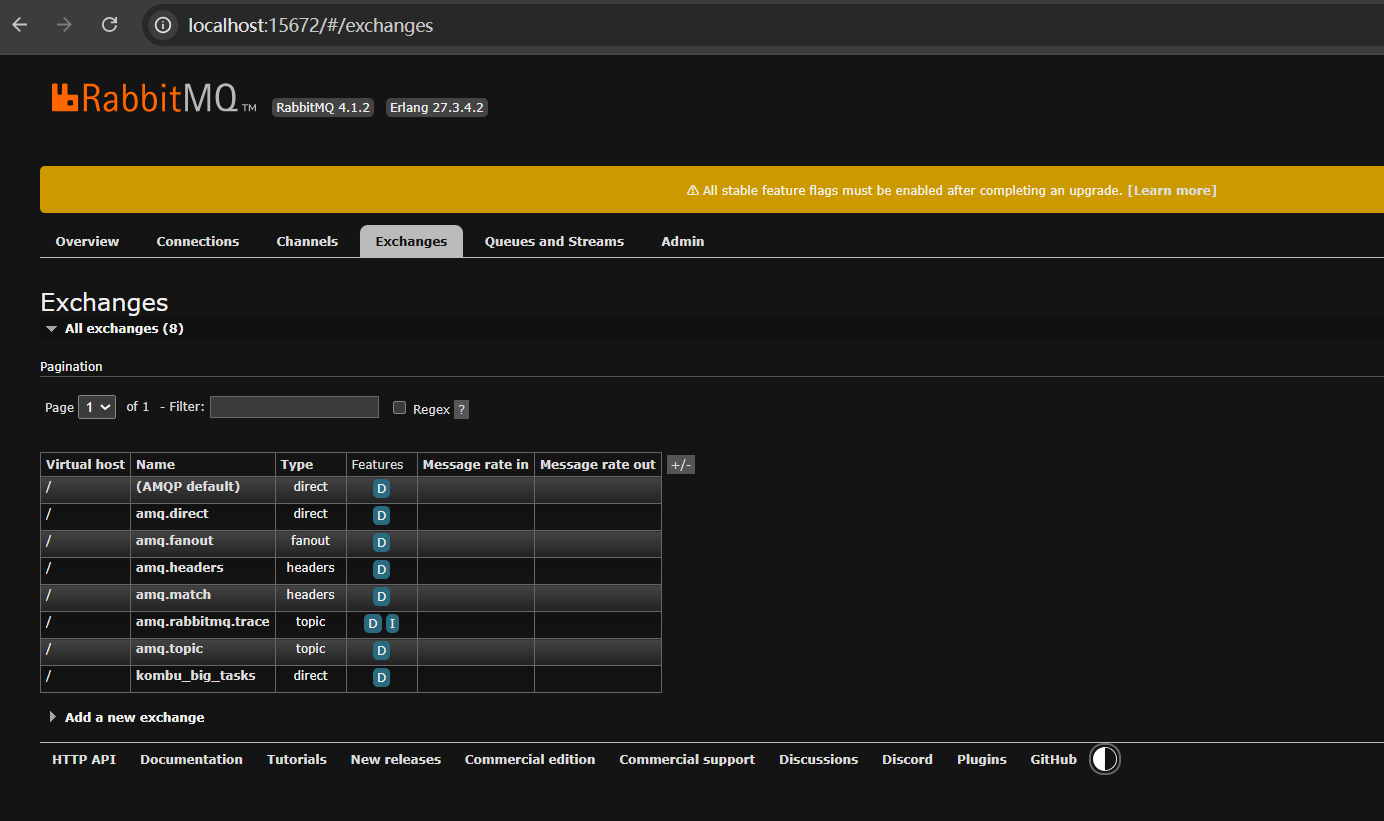The image size is (1384, 821).
Task: Open the amq.match exchange
Action: click(174, 595)
